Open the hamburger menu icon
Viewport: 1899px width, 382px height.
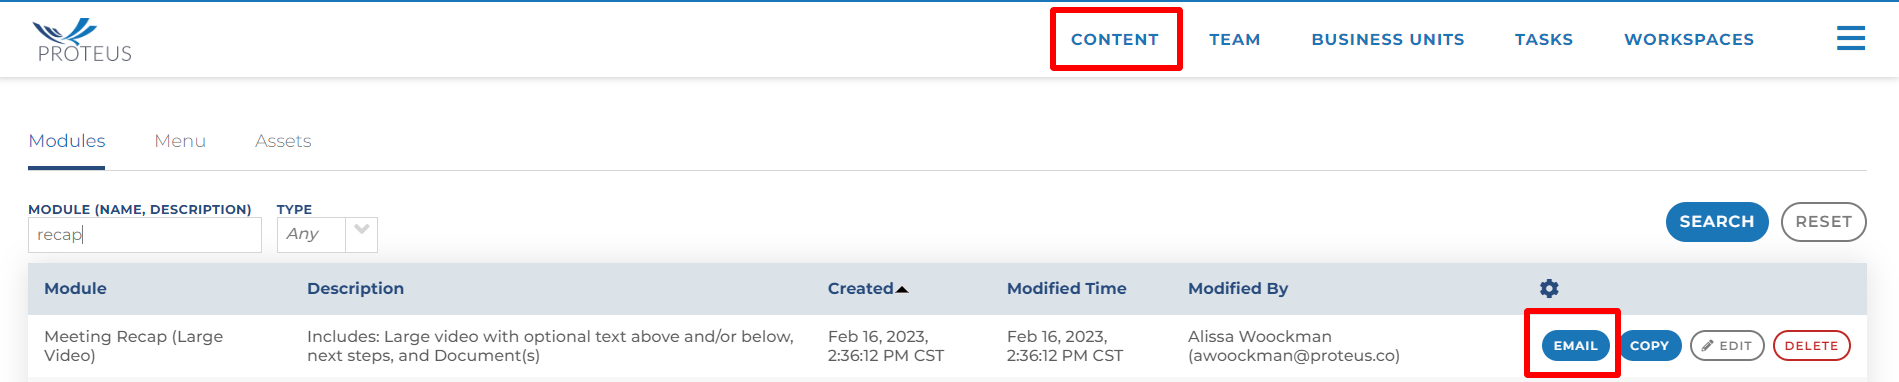pyautogui.click(x=1850, y=39)
